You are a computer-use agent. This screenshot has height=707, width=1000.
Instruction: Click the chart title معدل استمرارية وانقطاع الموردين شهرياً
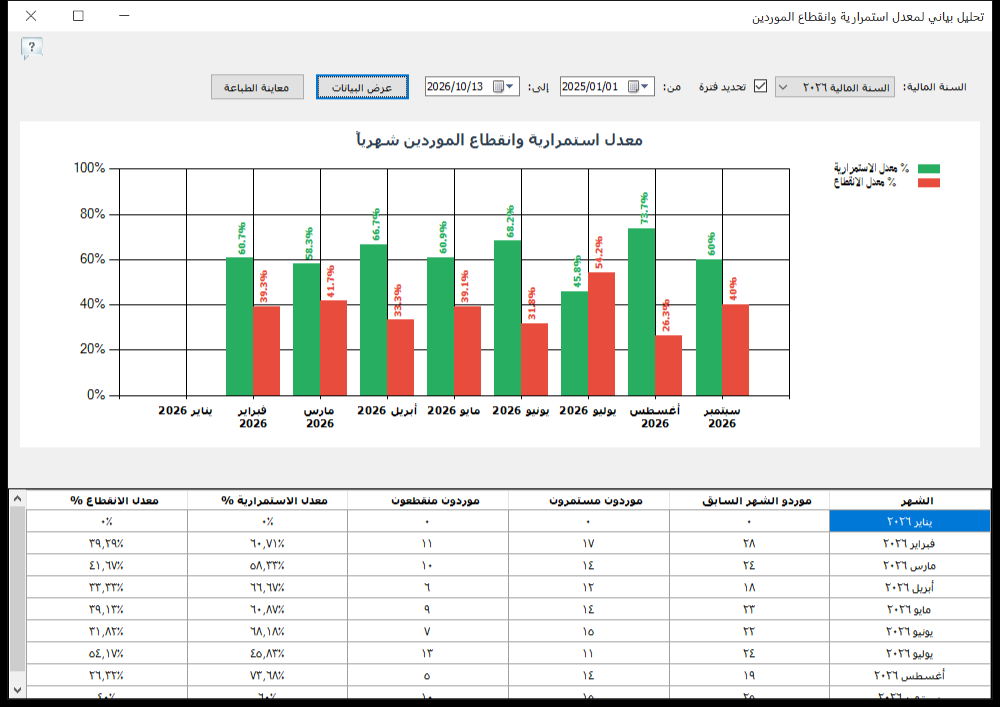[499, 140]
